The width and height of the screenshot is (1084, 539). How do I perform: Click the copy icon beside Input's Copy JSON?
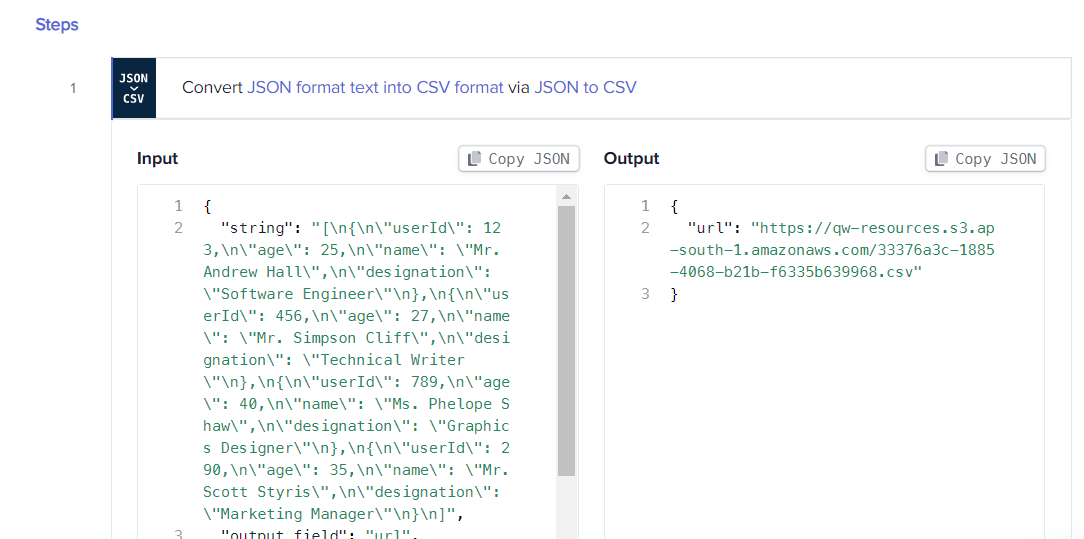pos(475,159)
